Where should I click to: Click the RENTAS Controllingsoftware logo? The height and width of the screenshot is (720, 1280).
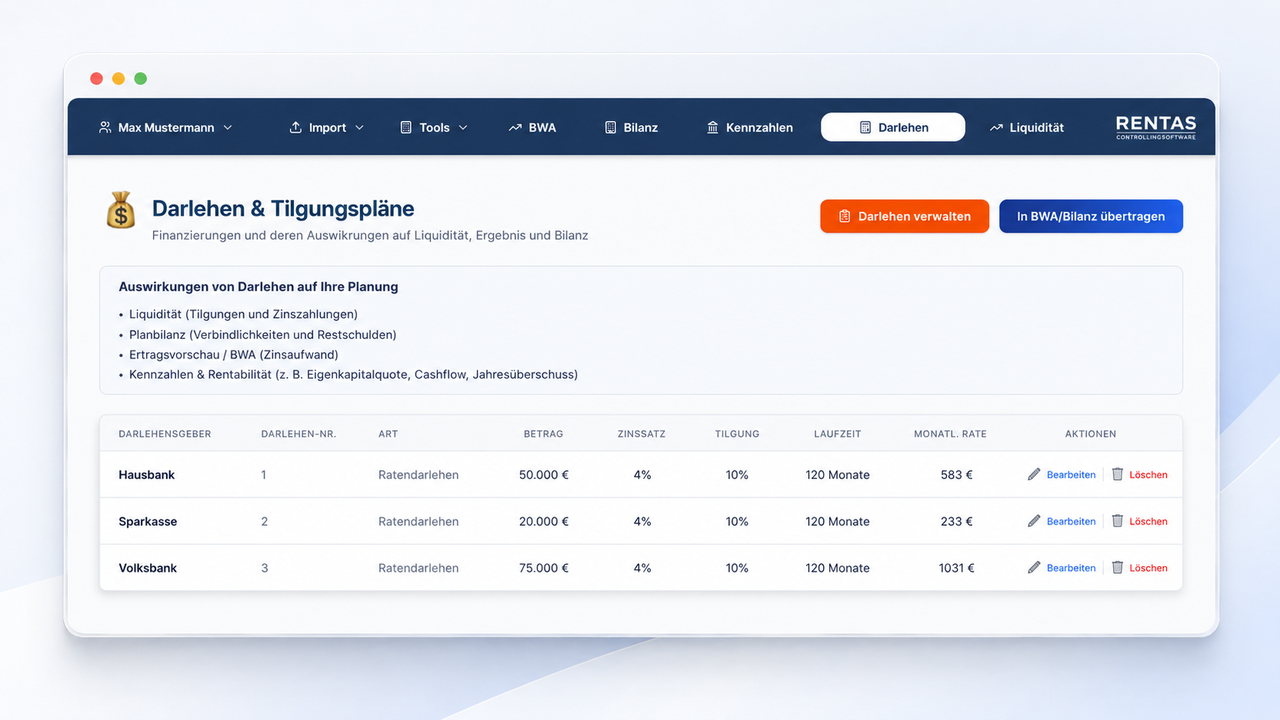click(1156, 127)
